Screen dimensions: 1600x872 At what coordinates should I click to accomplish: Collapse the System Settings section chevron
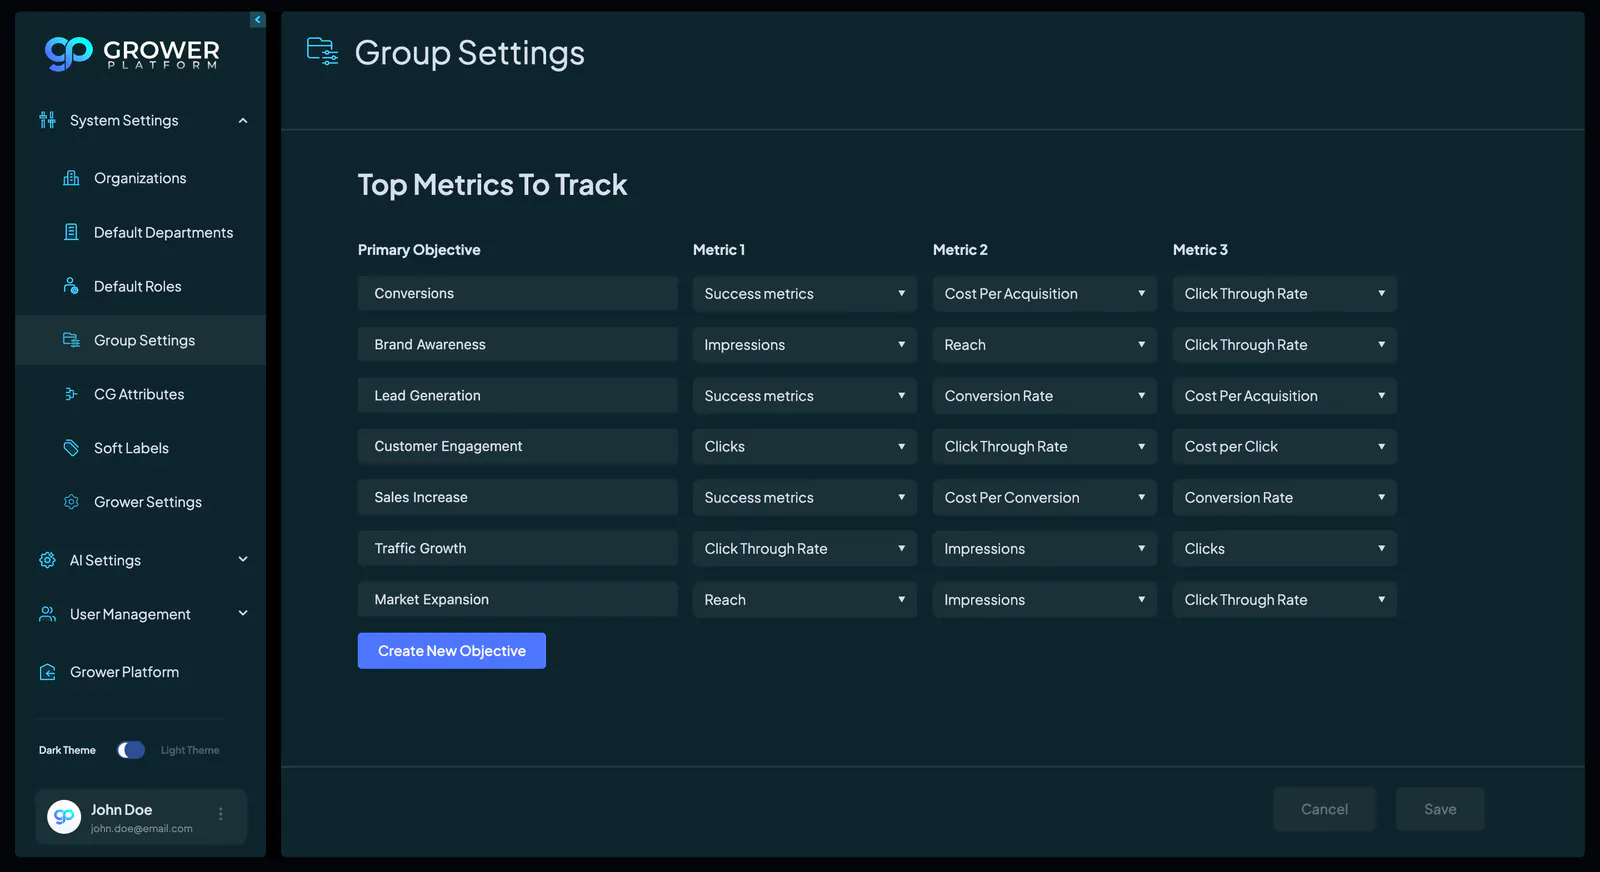pos(243,121)
